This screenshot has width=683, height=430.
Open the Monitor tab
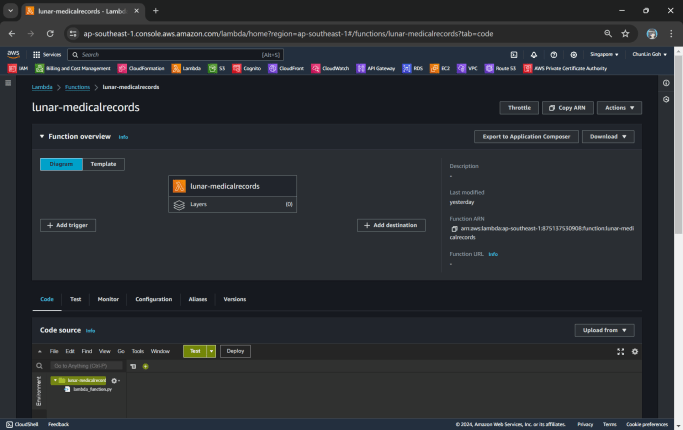tap(108, 299)
